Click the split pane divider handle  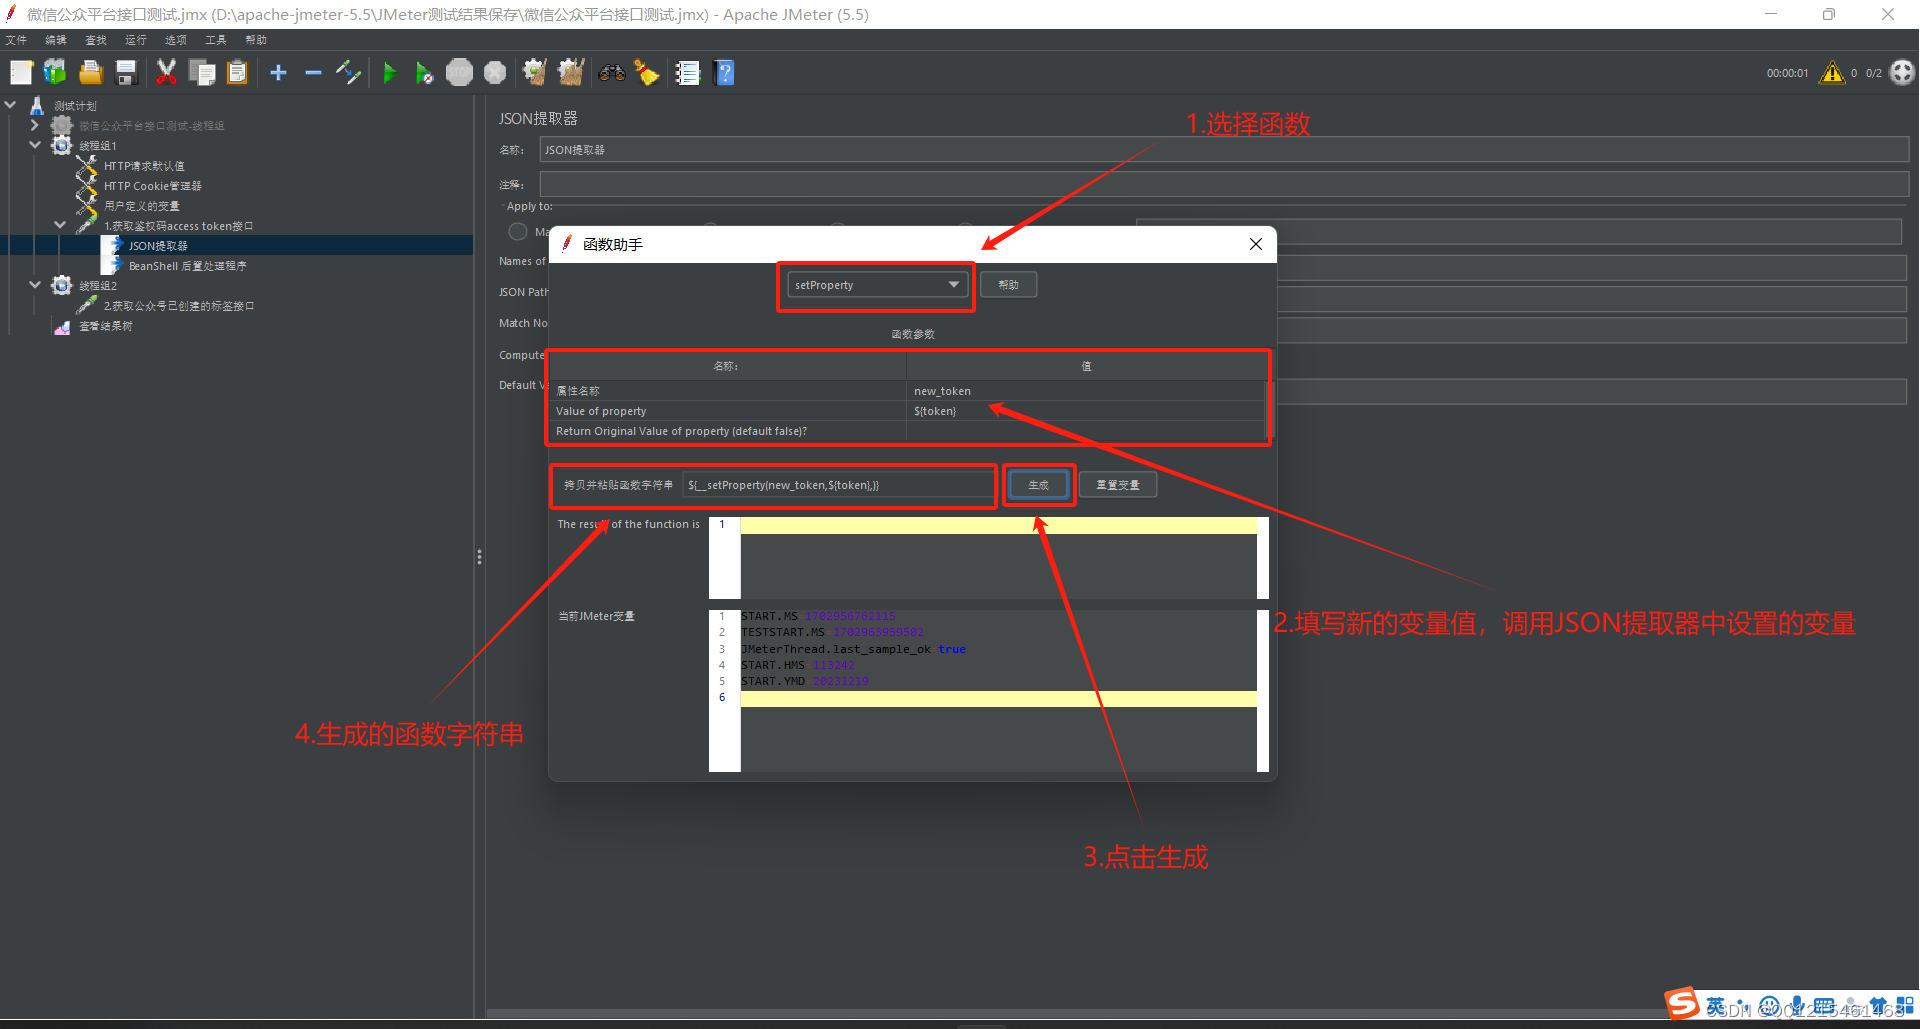(x=479, y=557)
